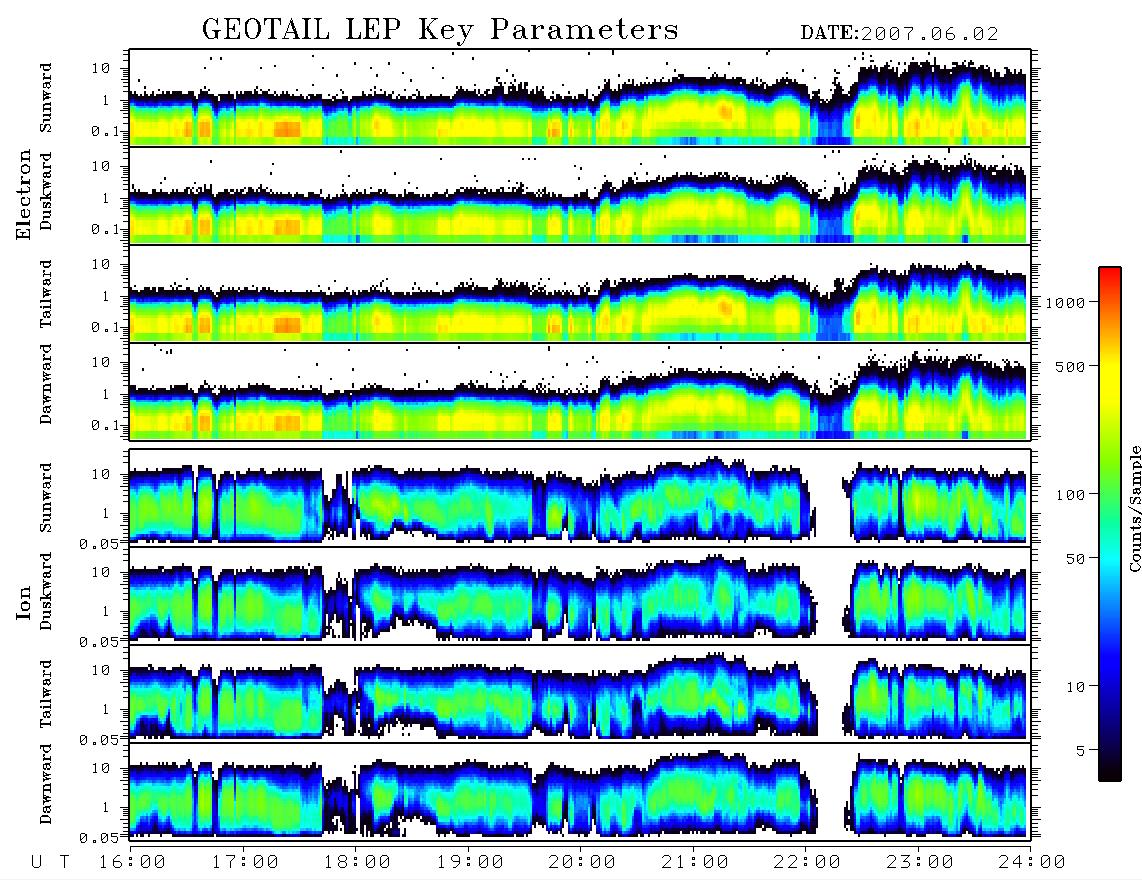Click the Ion Tailward spectrogram panel
This screenshot has width=1142, height=880.
(x=580, y=693)
